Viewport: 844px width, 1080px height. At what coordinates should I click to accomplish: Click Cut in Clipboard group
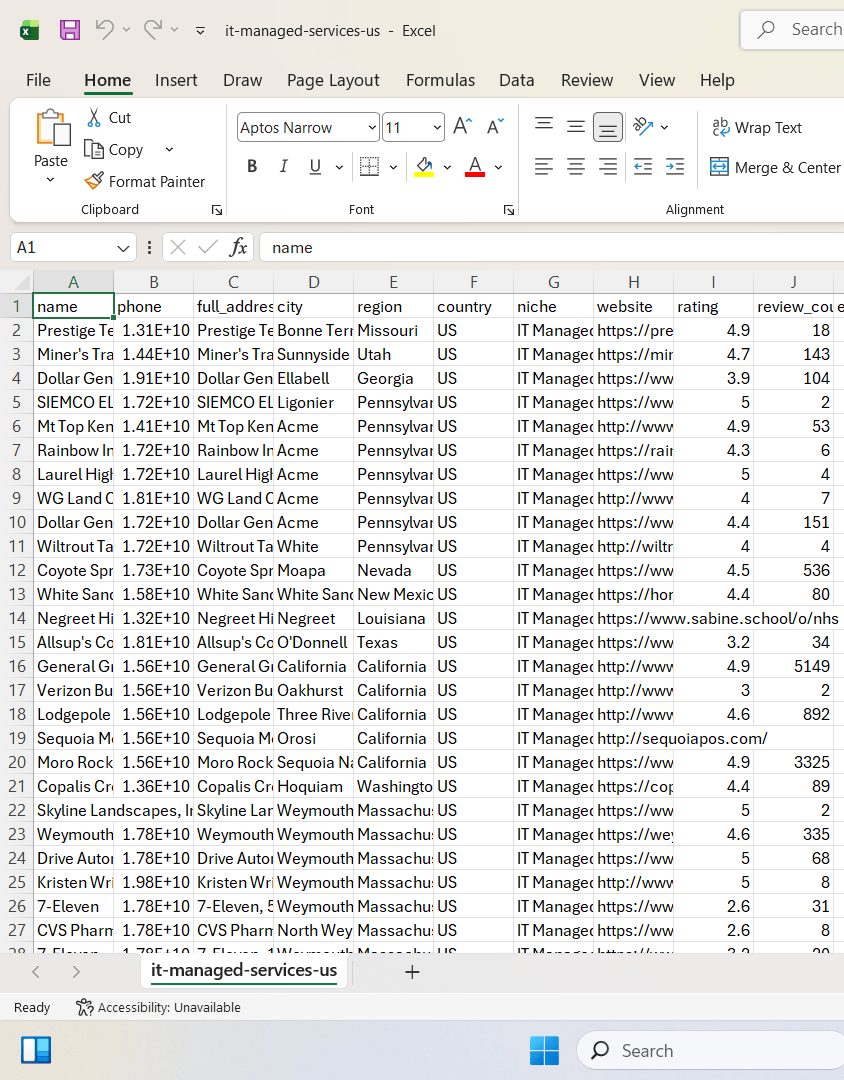[109, 118]
